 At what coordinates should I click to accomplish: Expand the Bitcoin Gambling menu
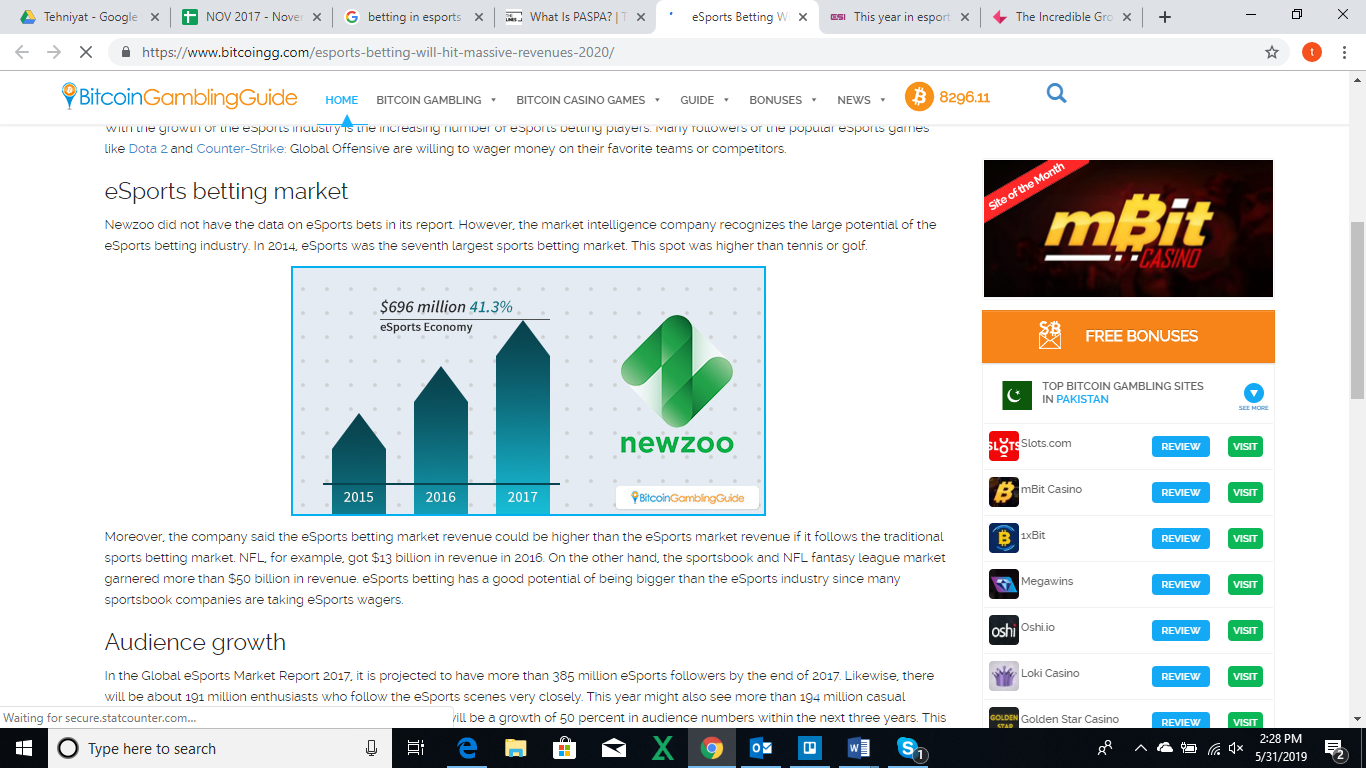click(436, 100)
